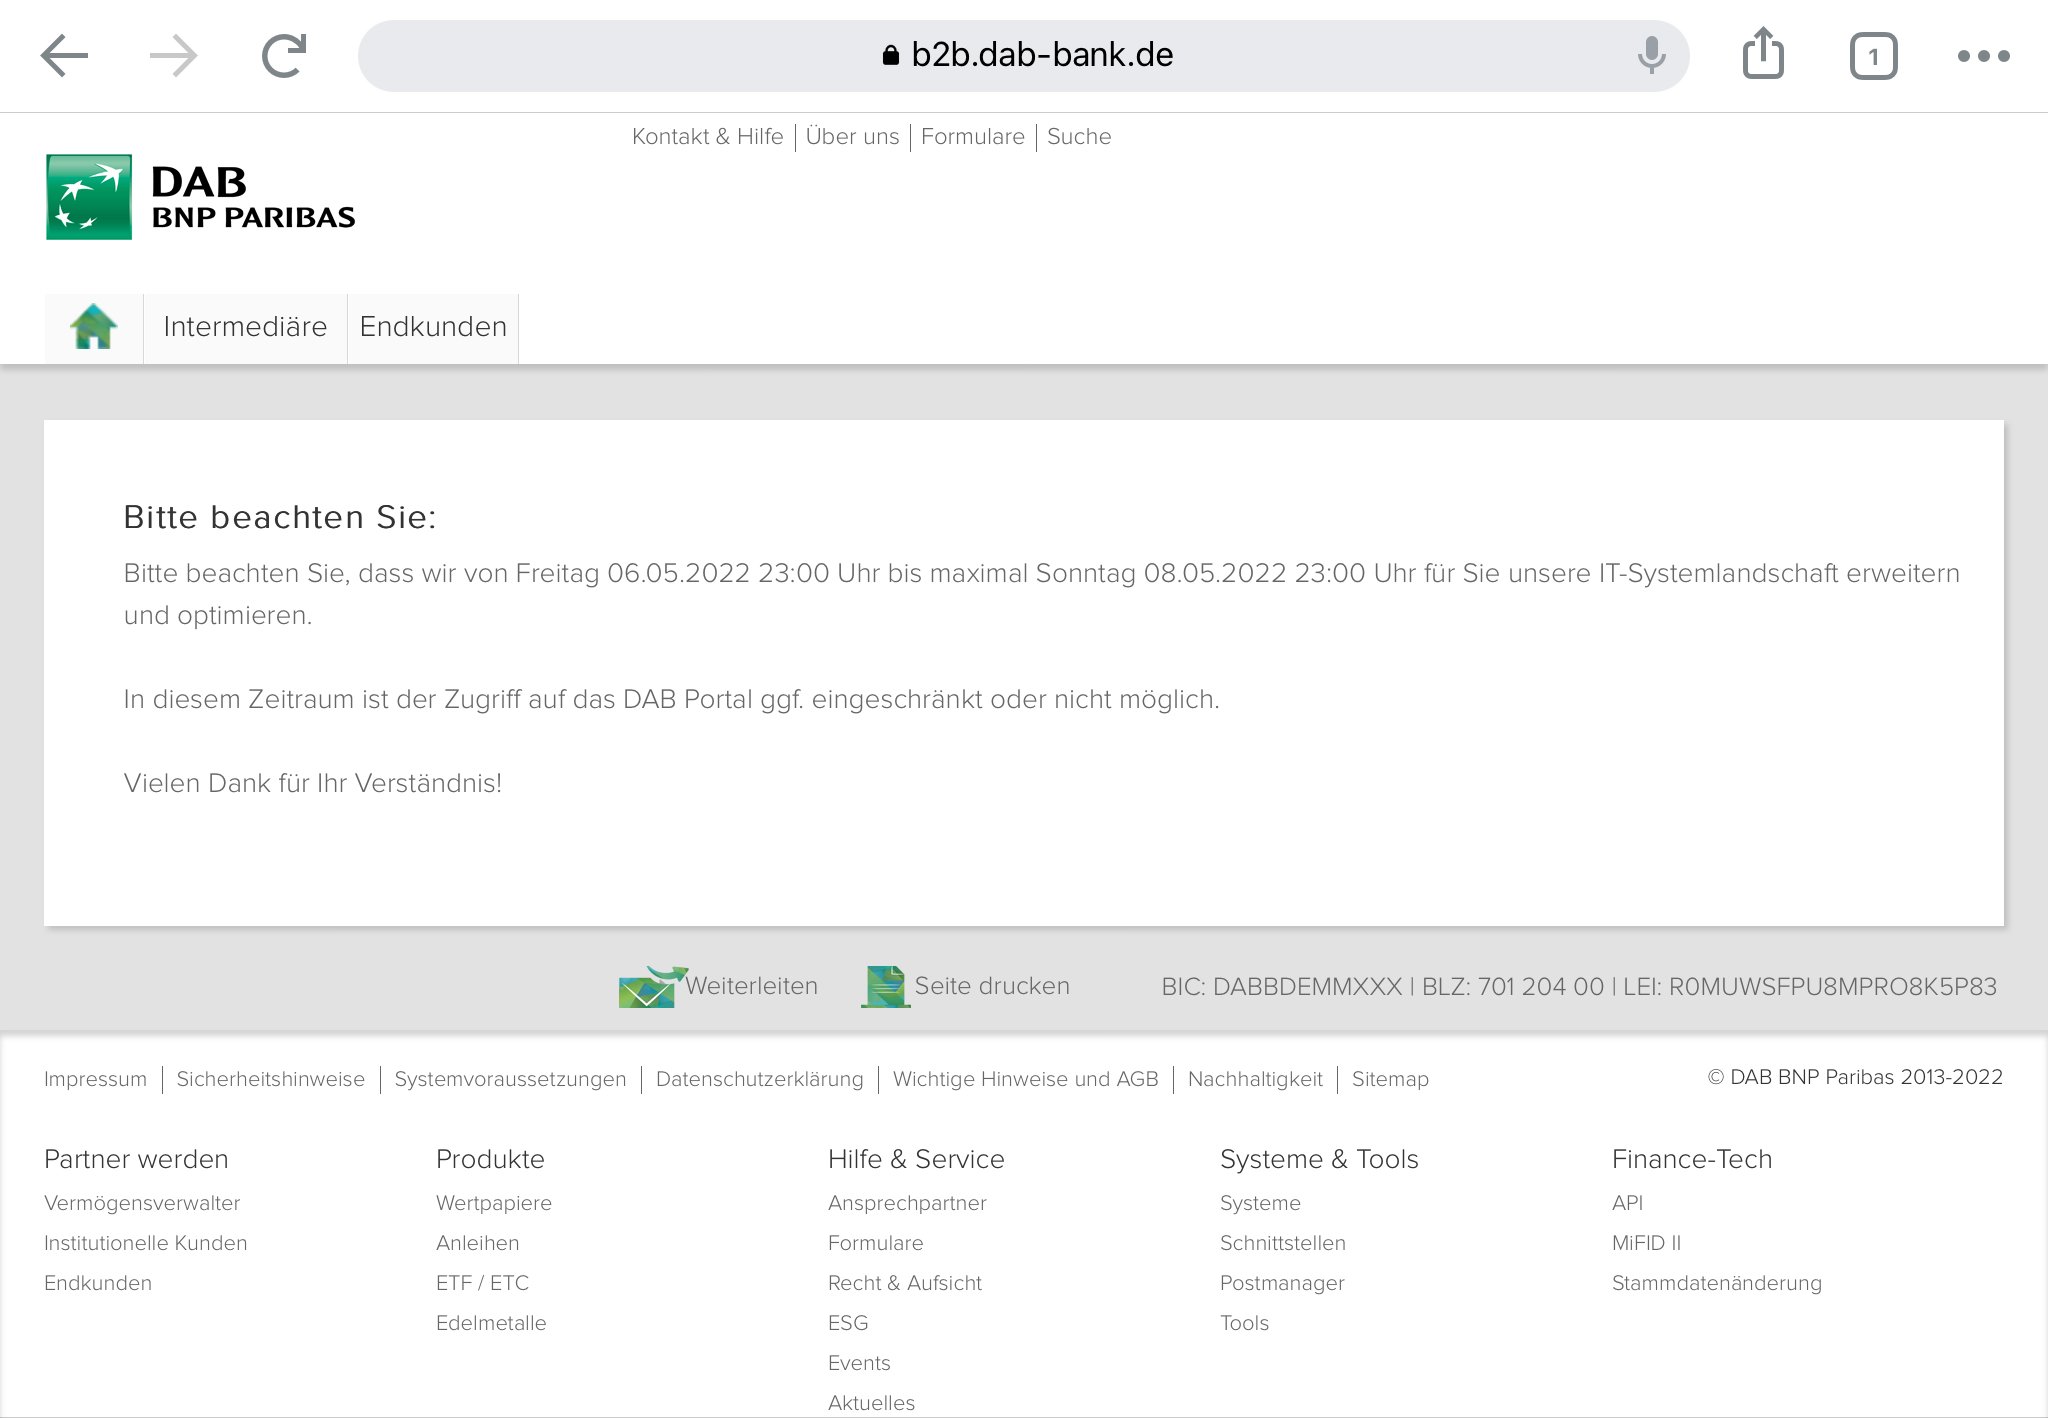Open the Endkunden navigation tab

coord(433,327)
